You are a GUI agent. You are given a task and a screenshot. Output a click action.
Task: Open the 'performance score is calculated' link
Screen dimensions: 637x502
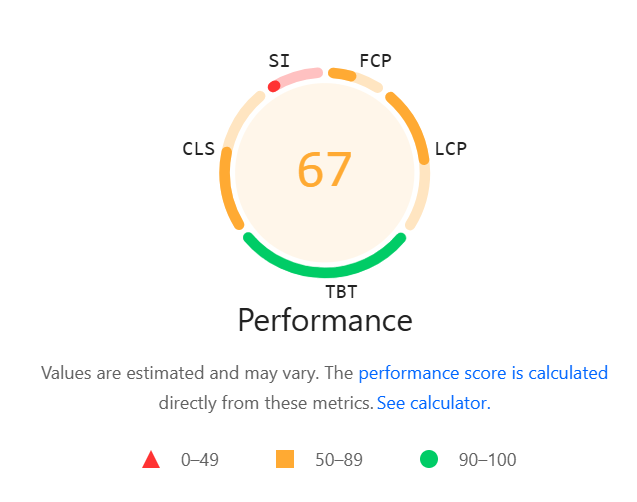point(483,373)
